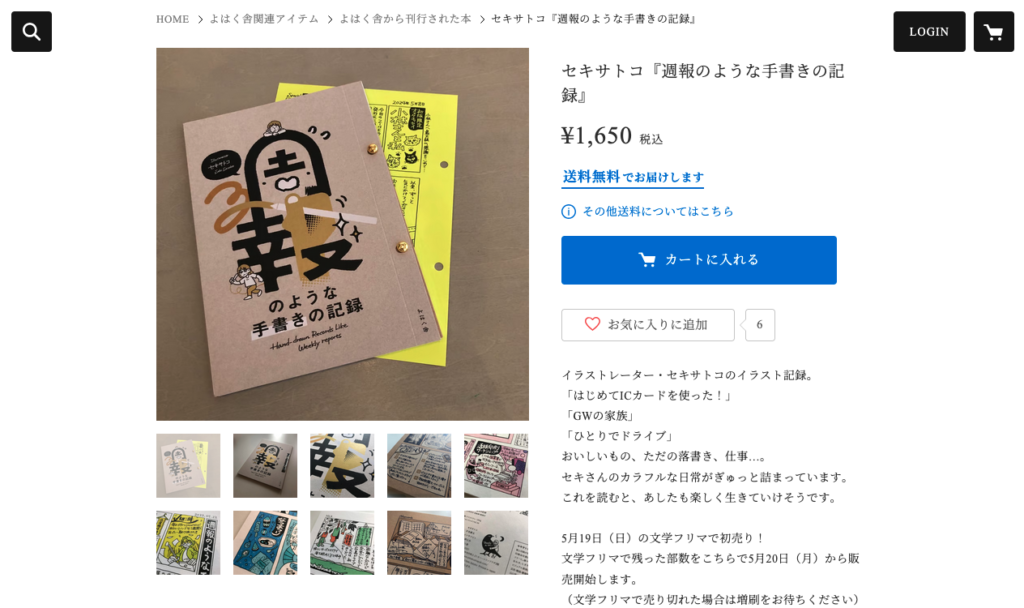Click the main product photo
The image size is (1024, 608).
click(x=342, y=234)
